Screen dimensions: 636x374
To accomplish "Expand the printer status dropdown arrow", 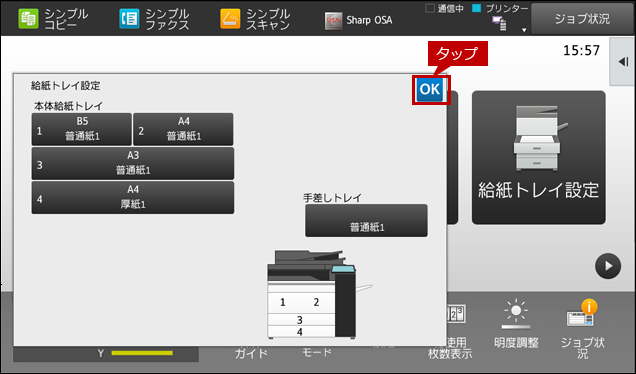I will coord(524,30).
